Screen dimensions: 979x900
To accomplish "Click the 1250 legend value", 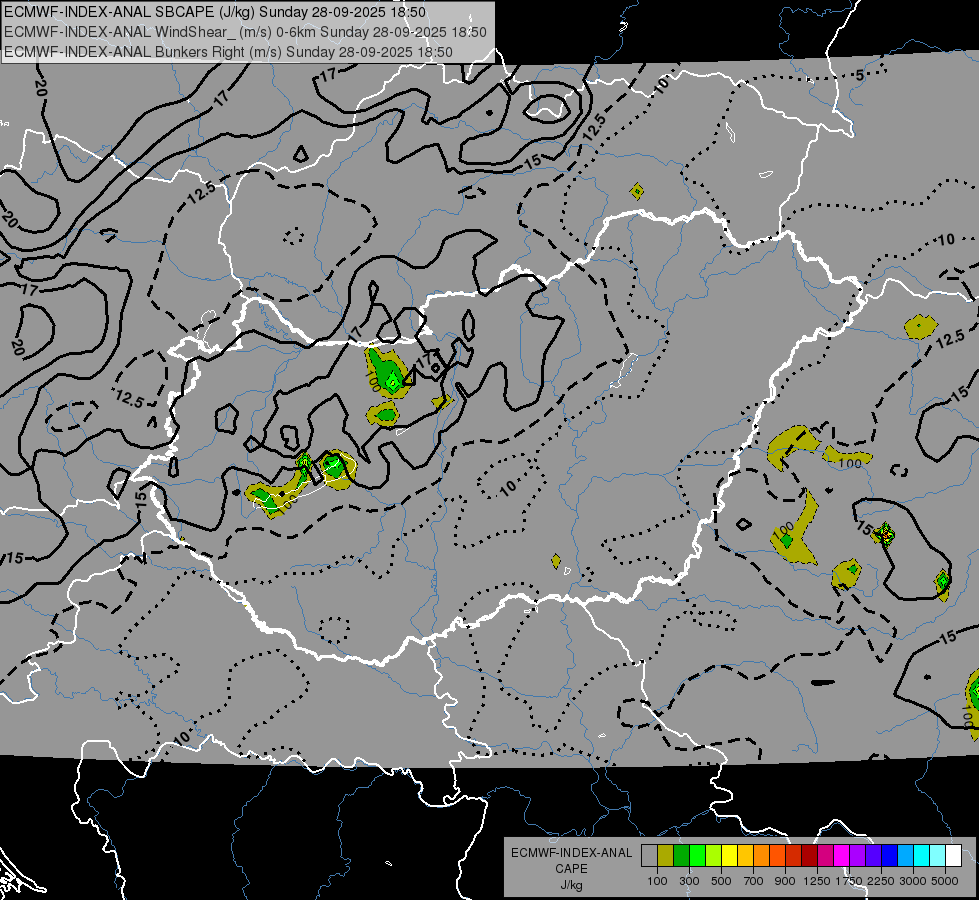I will (817, 881).
